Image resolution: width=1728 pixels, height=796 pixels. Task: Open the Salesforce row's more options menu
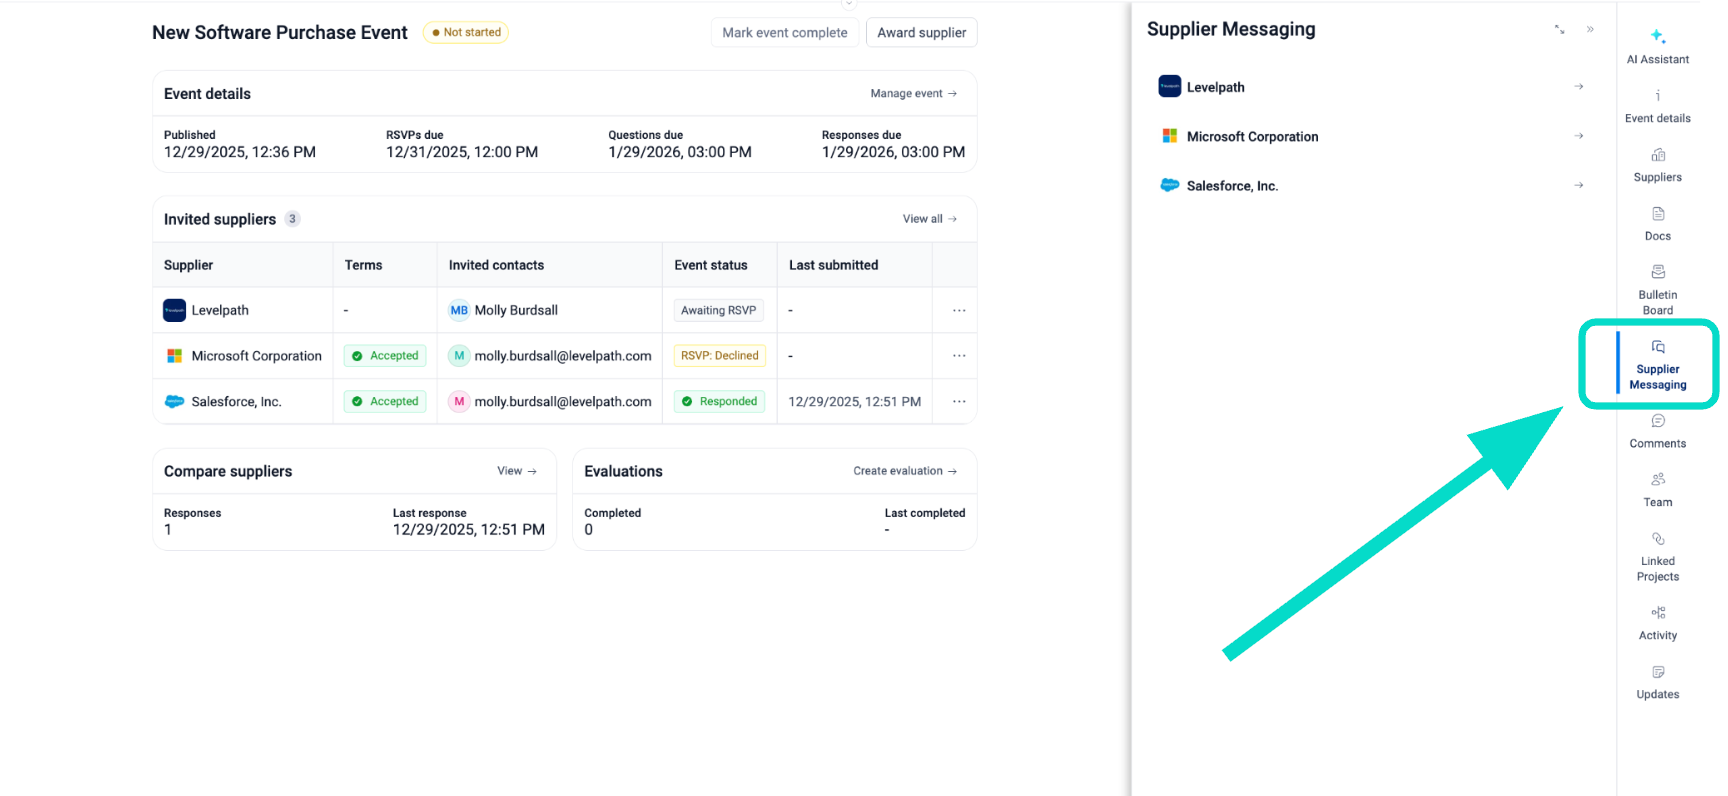point(959,402)
